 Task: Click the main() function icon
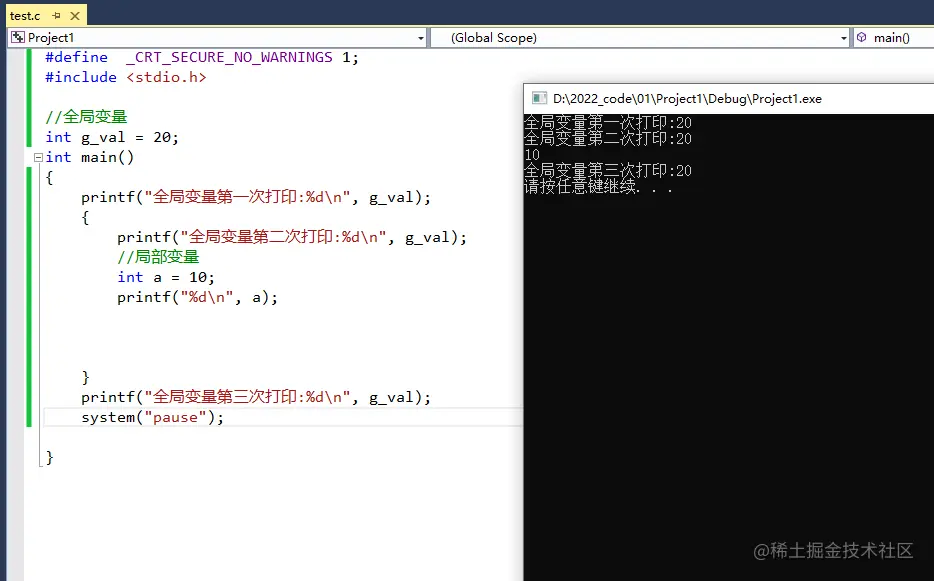(x=861, y=38)
